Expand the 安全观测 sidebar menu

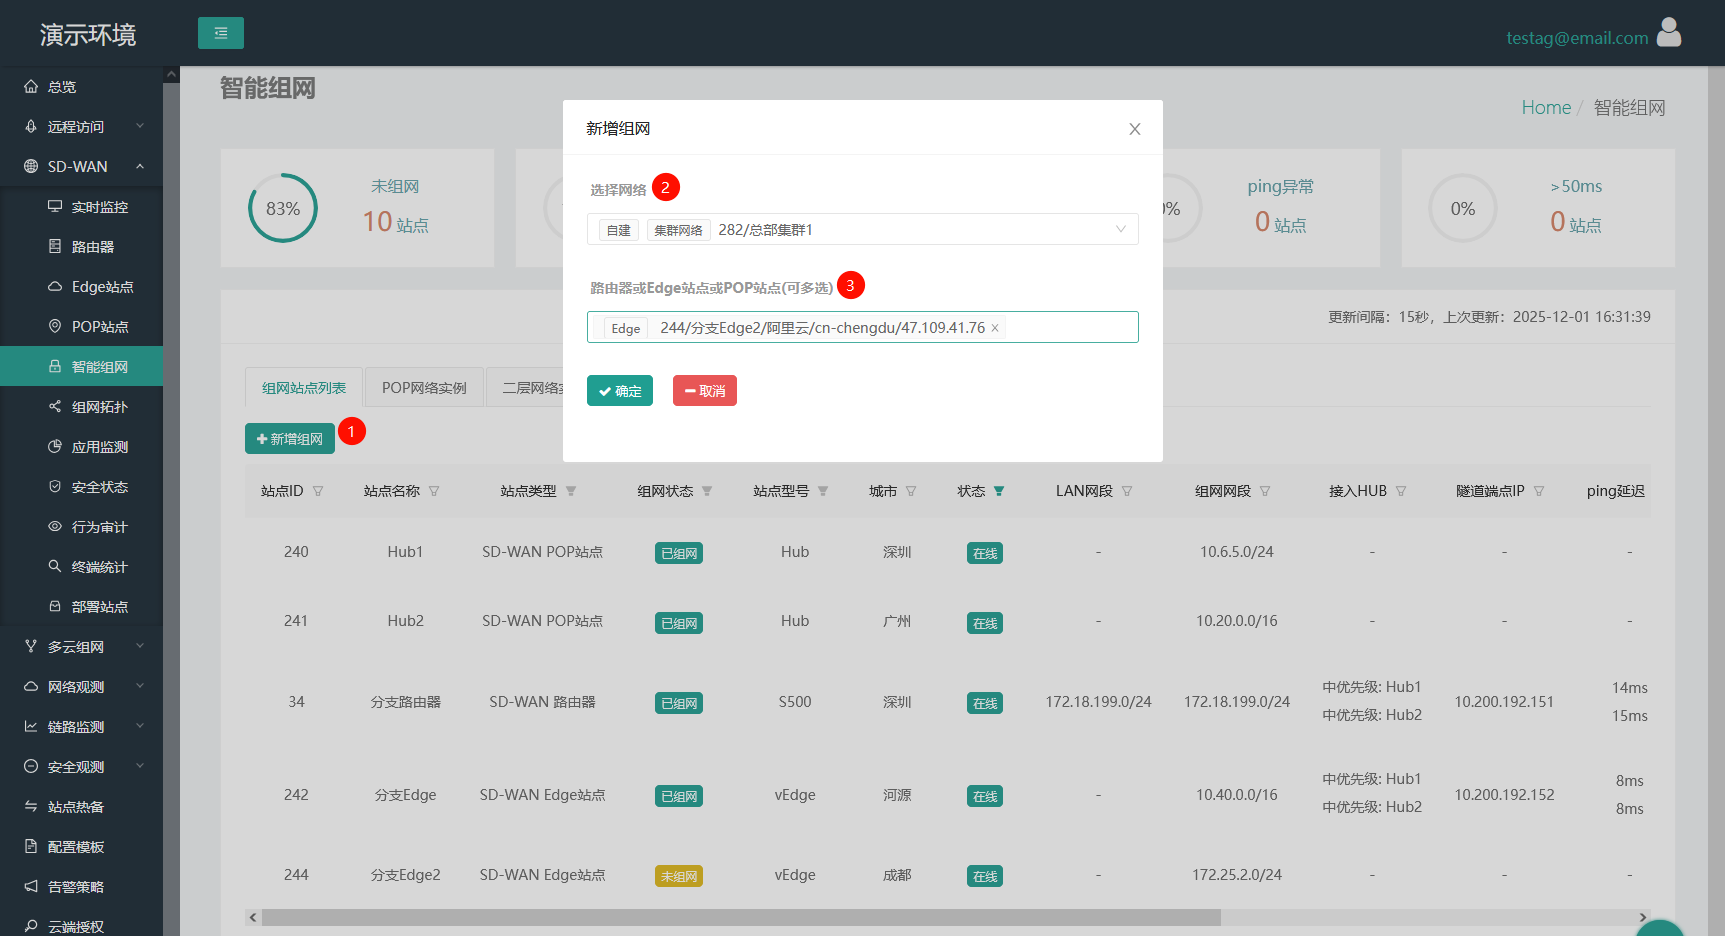pyautogui.click(x=81, y=767)
